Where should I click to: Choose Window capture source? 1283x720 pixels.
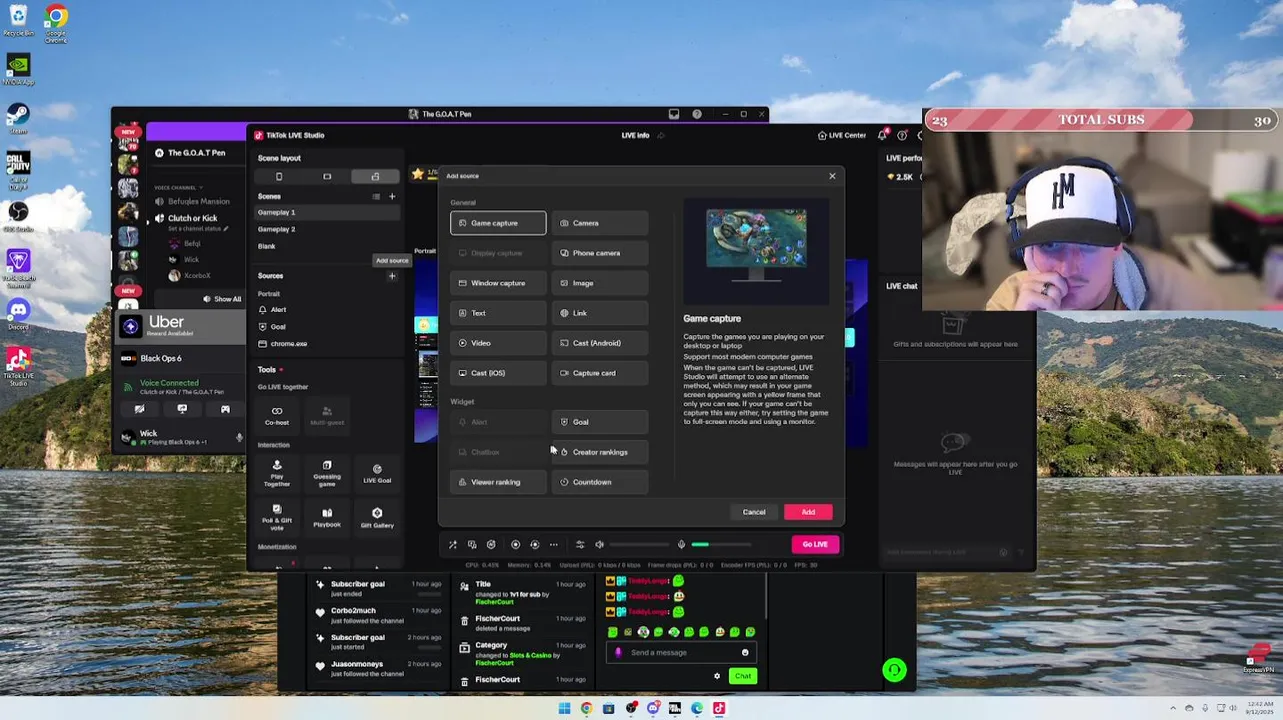pos(498,283)
